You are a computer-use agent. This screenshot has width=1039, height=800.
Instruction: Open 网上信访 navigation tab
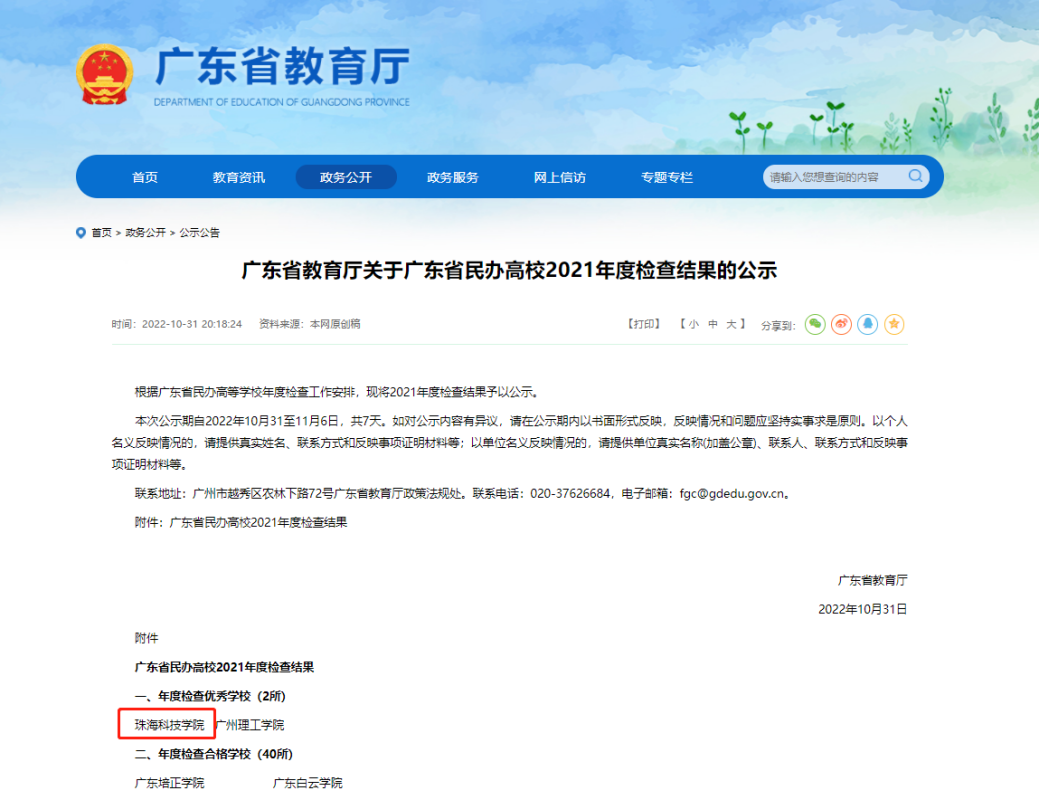(560, 177)
